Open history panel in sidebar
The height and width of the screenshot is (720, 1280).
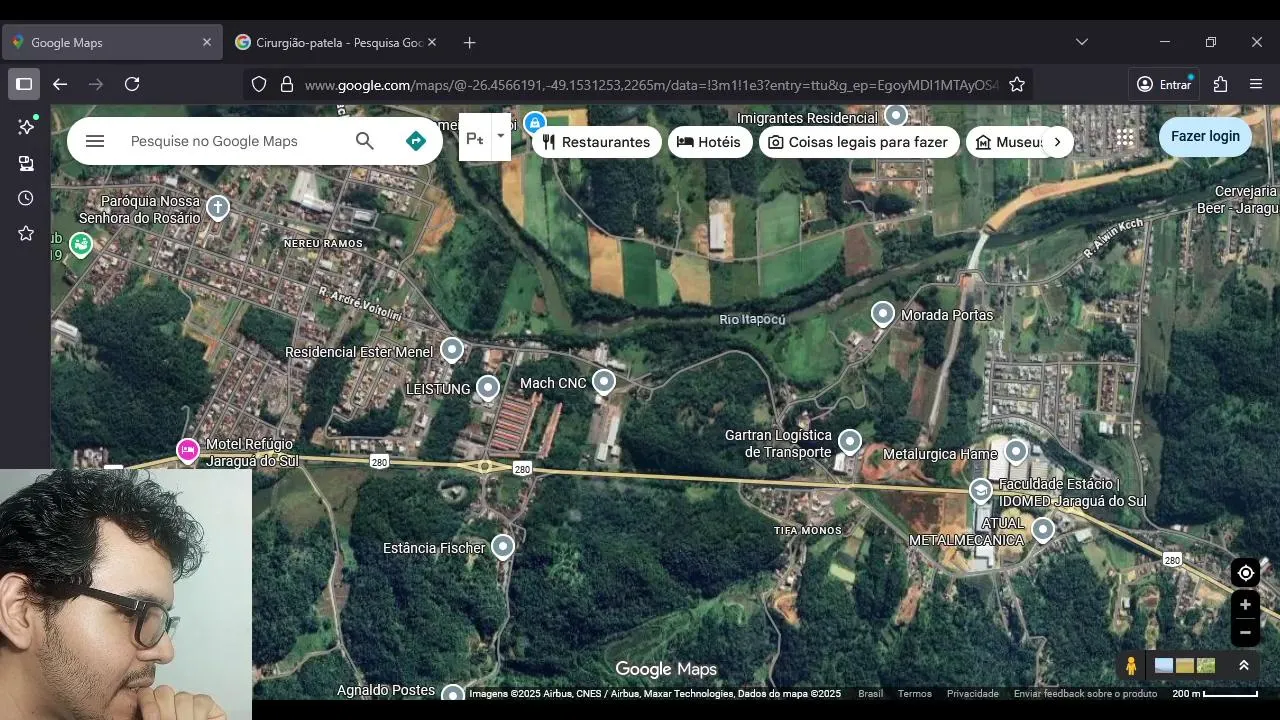(26, 198)
